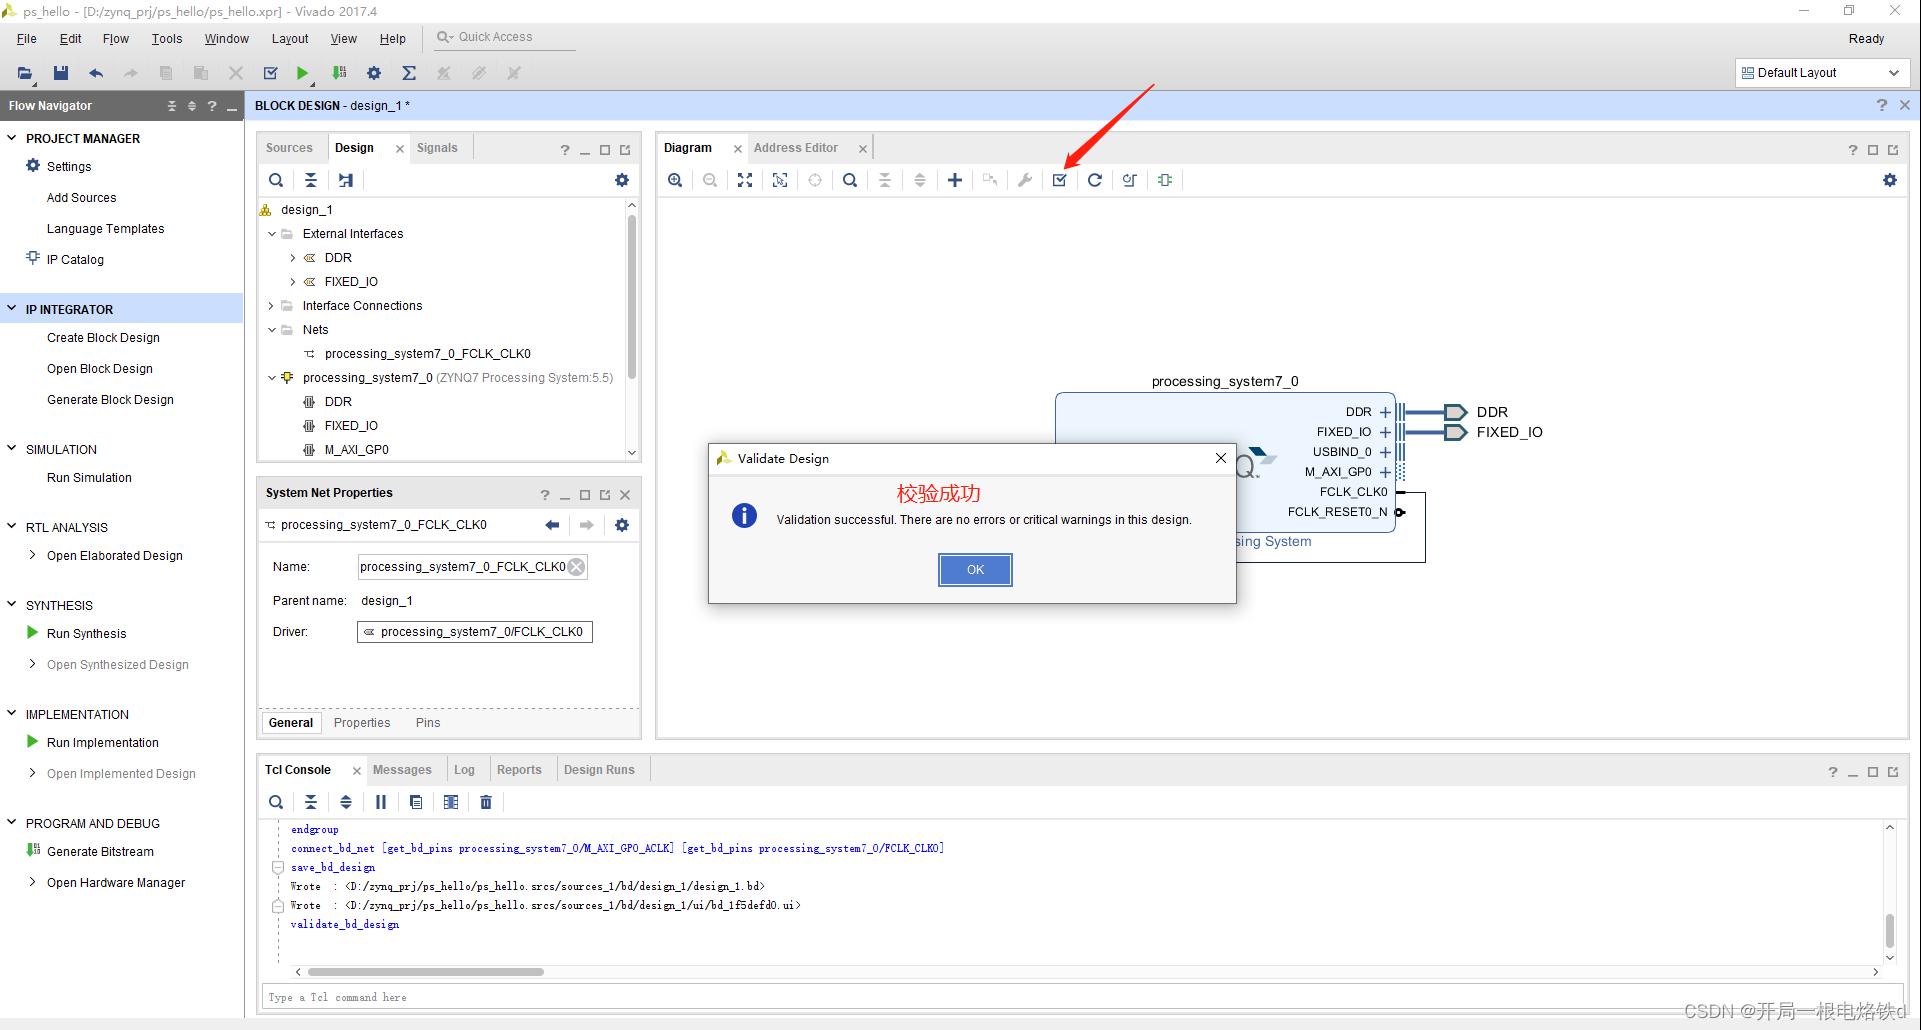Viewport: 1921px width, 1030px height.
Task: Switch to the Pins tab in Net Properties
Action: (x=428, y=723)
